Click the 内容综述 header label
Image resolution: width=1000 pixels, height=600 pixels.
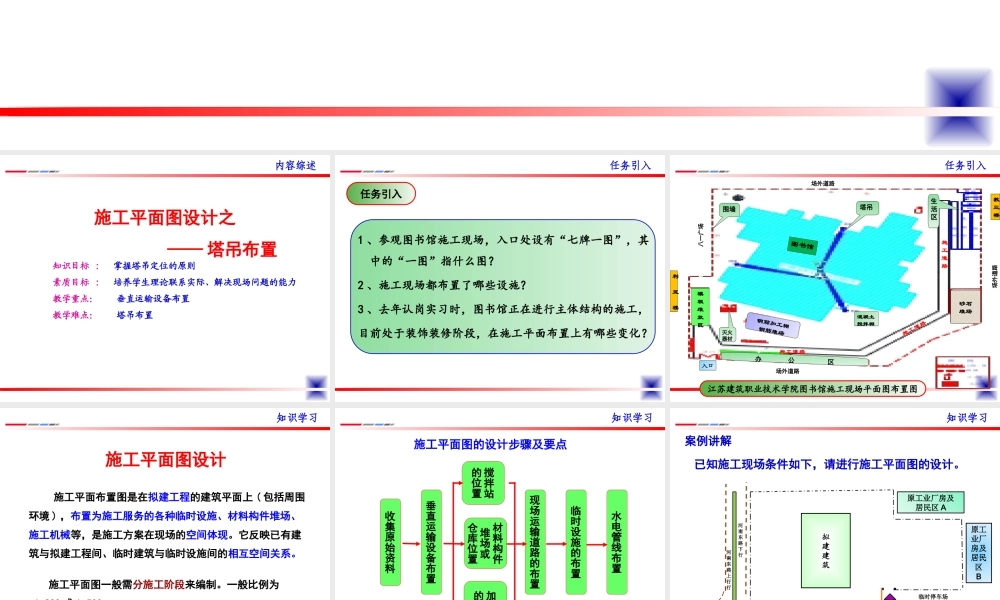295,165
